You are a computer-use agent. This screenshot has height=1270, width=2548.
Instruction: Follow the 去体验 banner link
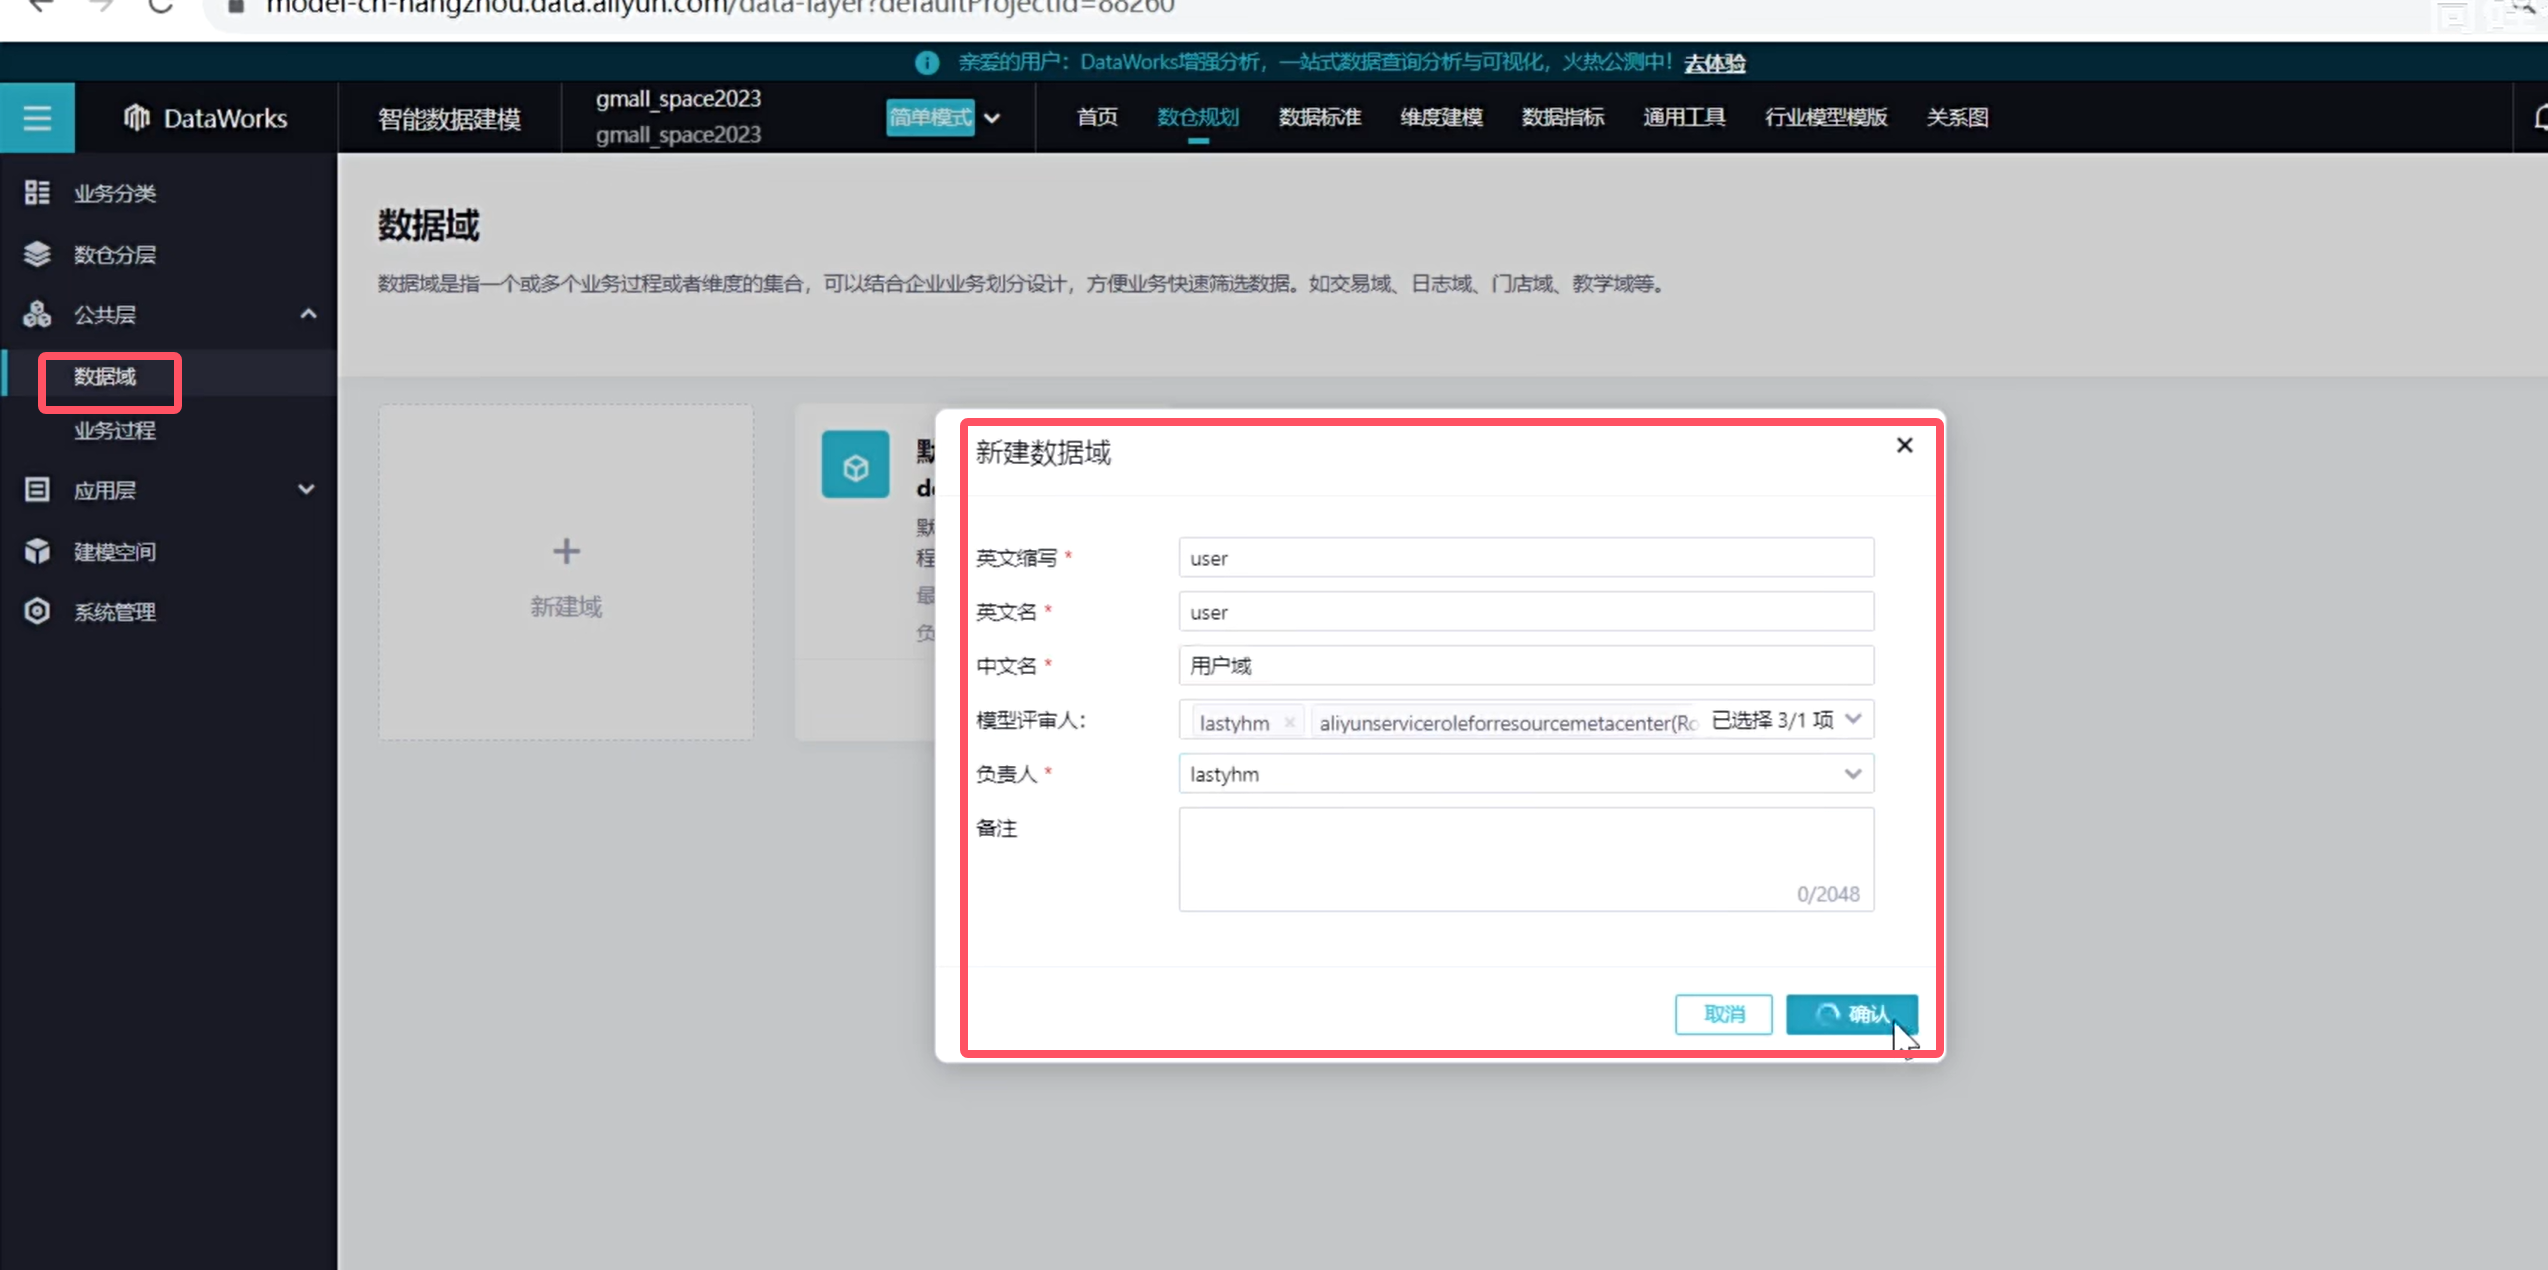tap(1714, 63)
